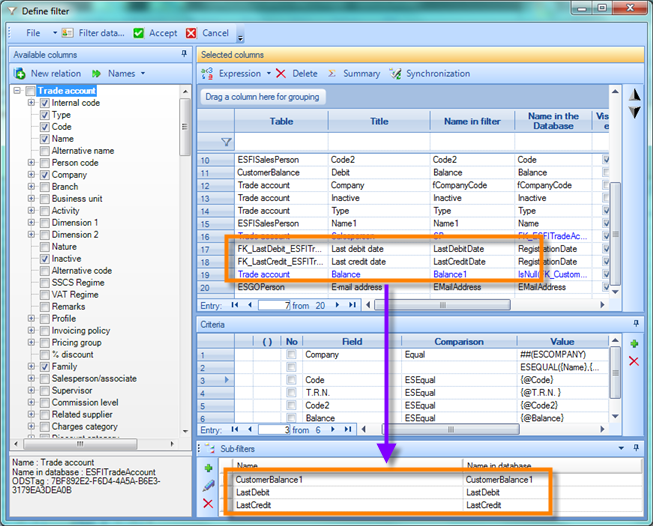Click the Summary sigma icon
The width and height of the screenshot is (653, 526).
[x=331, y=73]
